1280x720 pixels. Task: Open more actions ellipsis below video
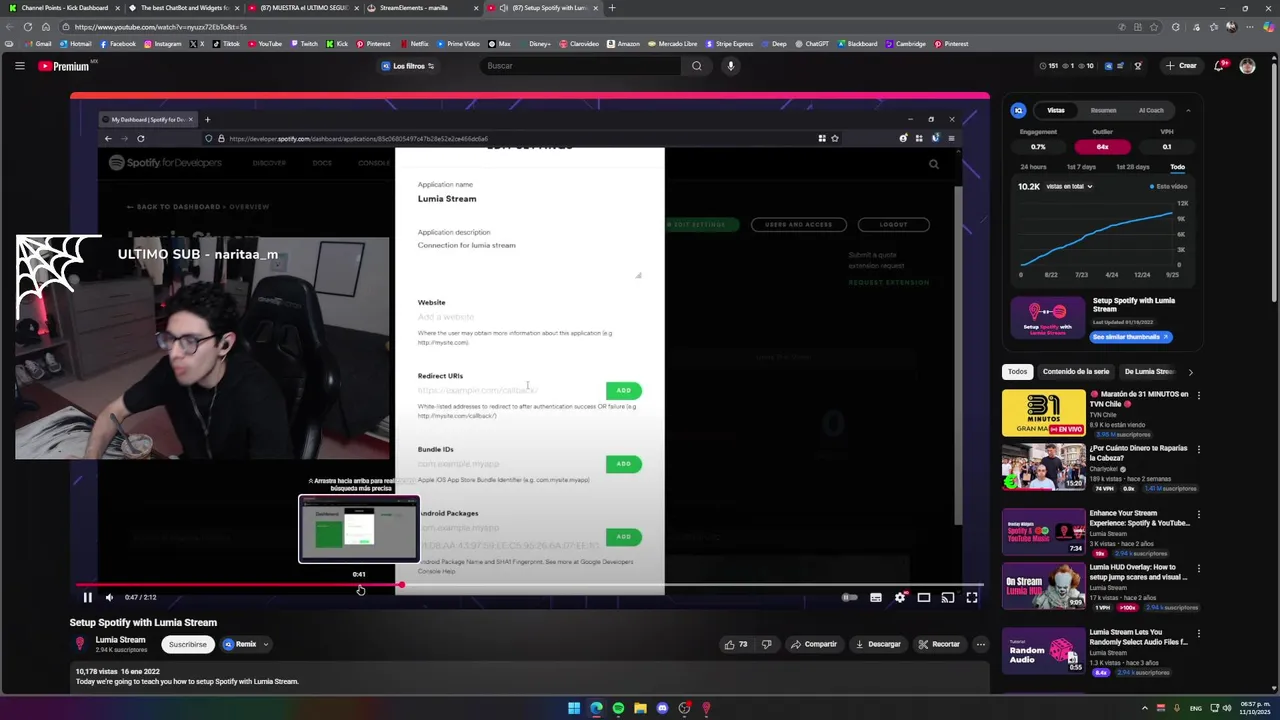(x=981, y=644)
